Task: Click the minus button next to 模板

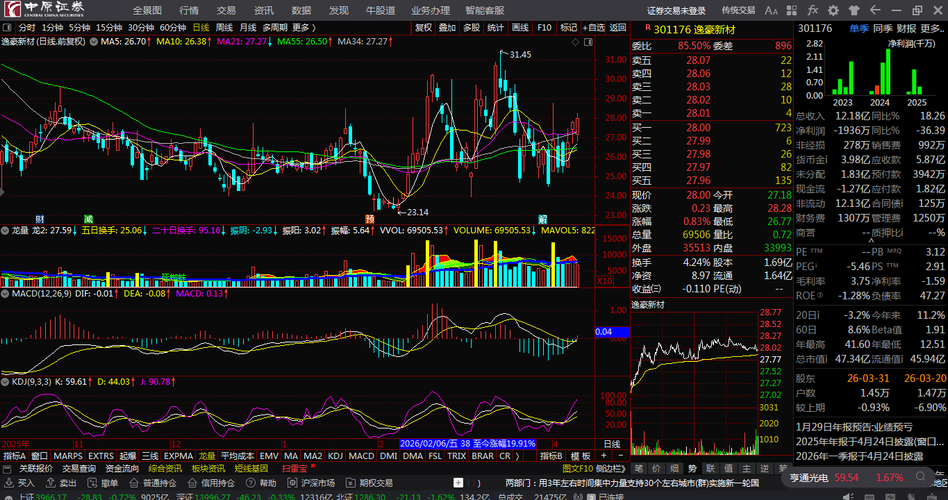Action: point(620,455)
